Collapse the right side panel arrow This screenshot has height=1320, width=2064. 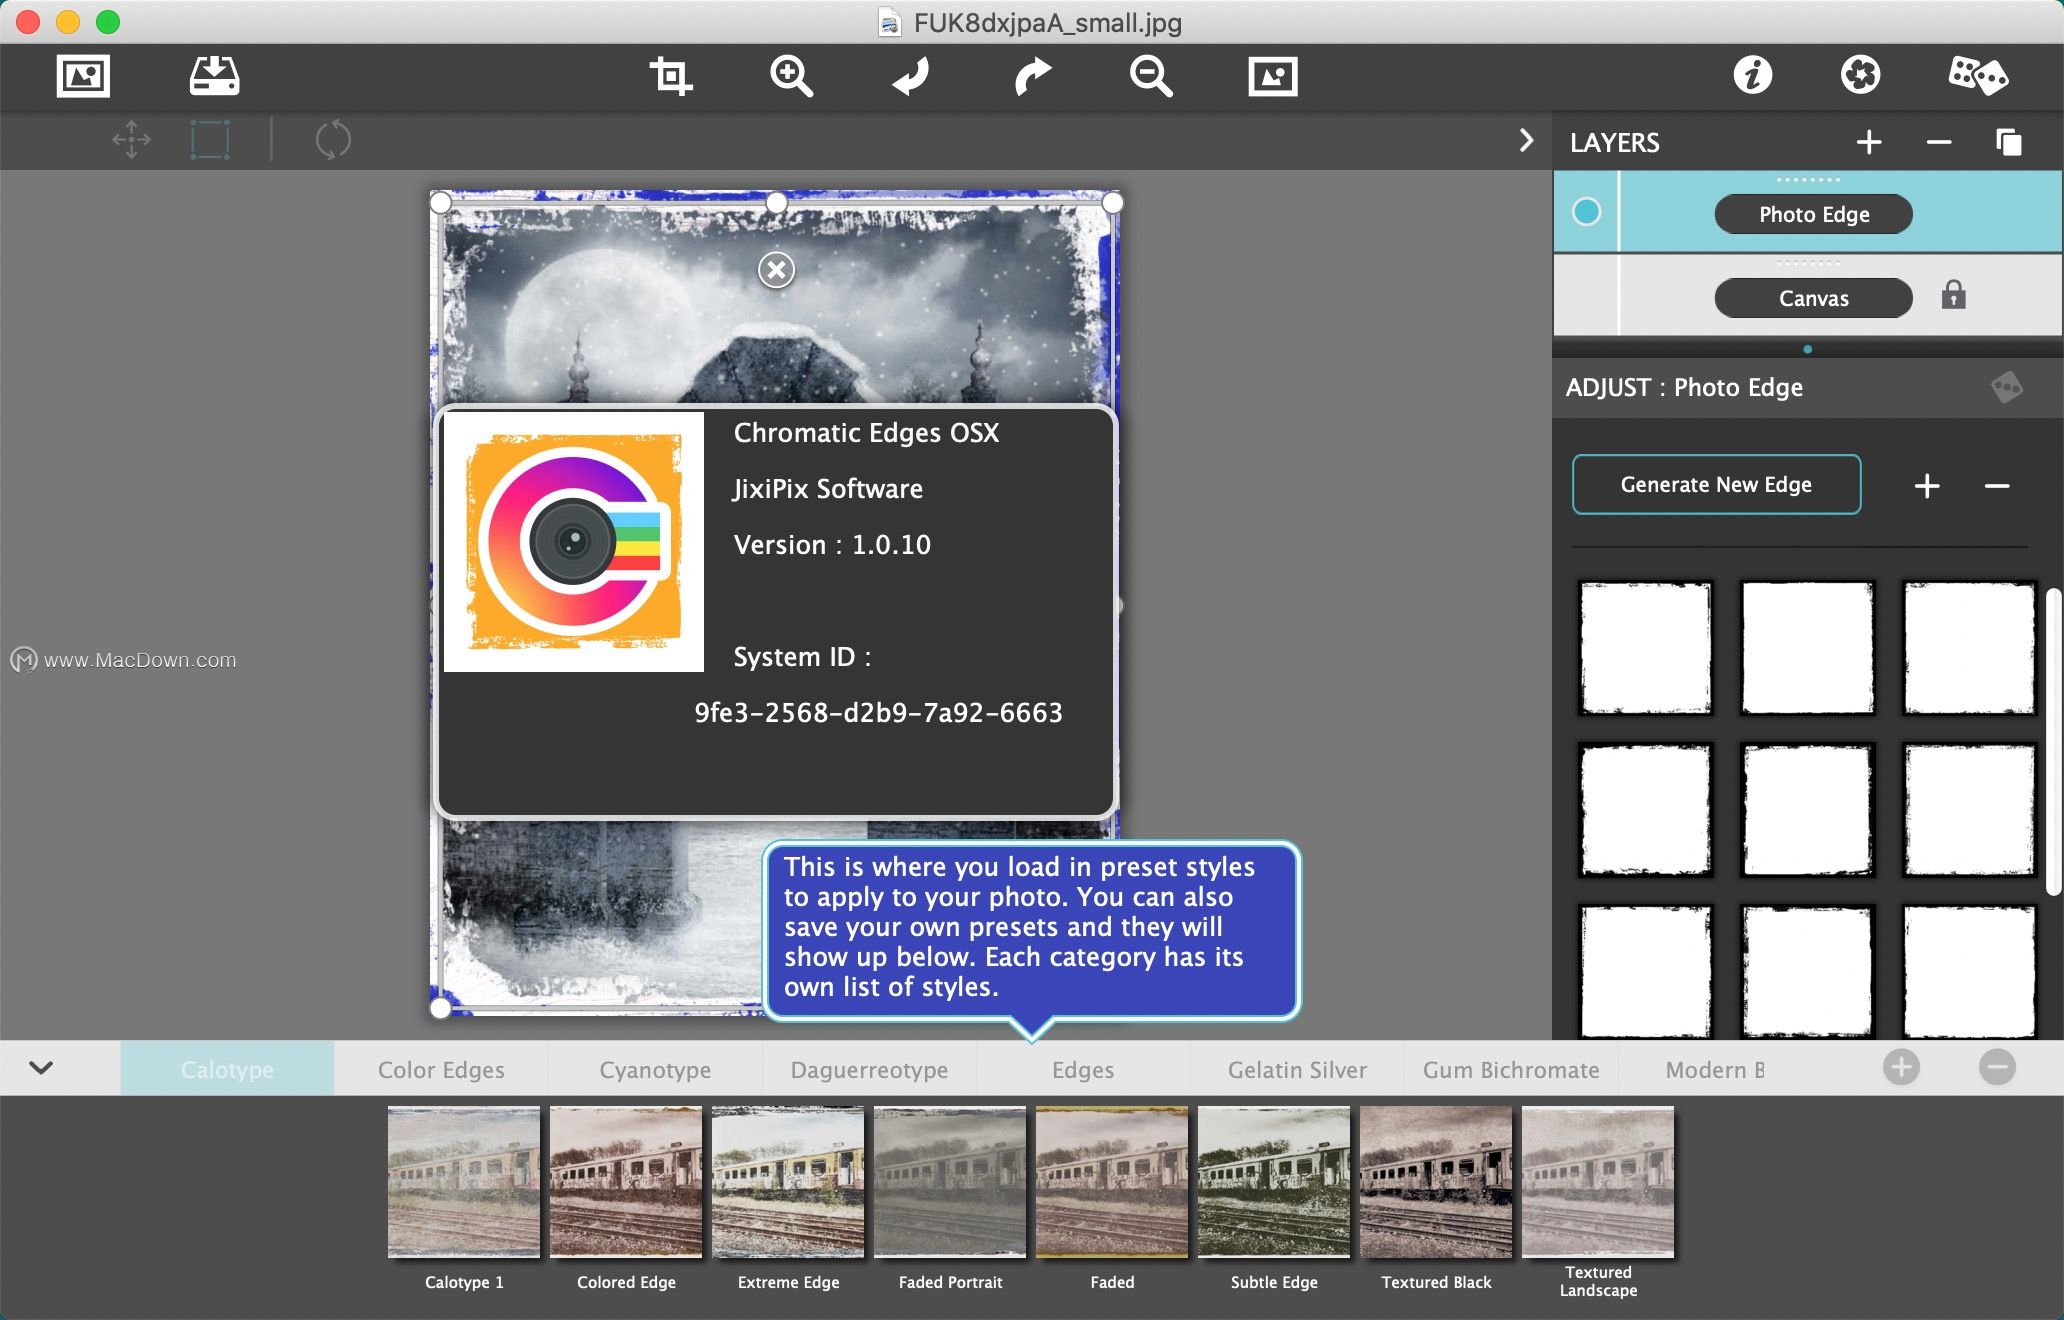coord(1526,140)
